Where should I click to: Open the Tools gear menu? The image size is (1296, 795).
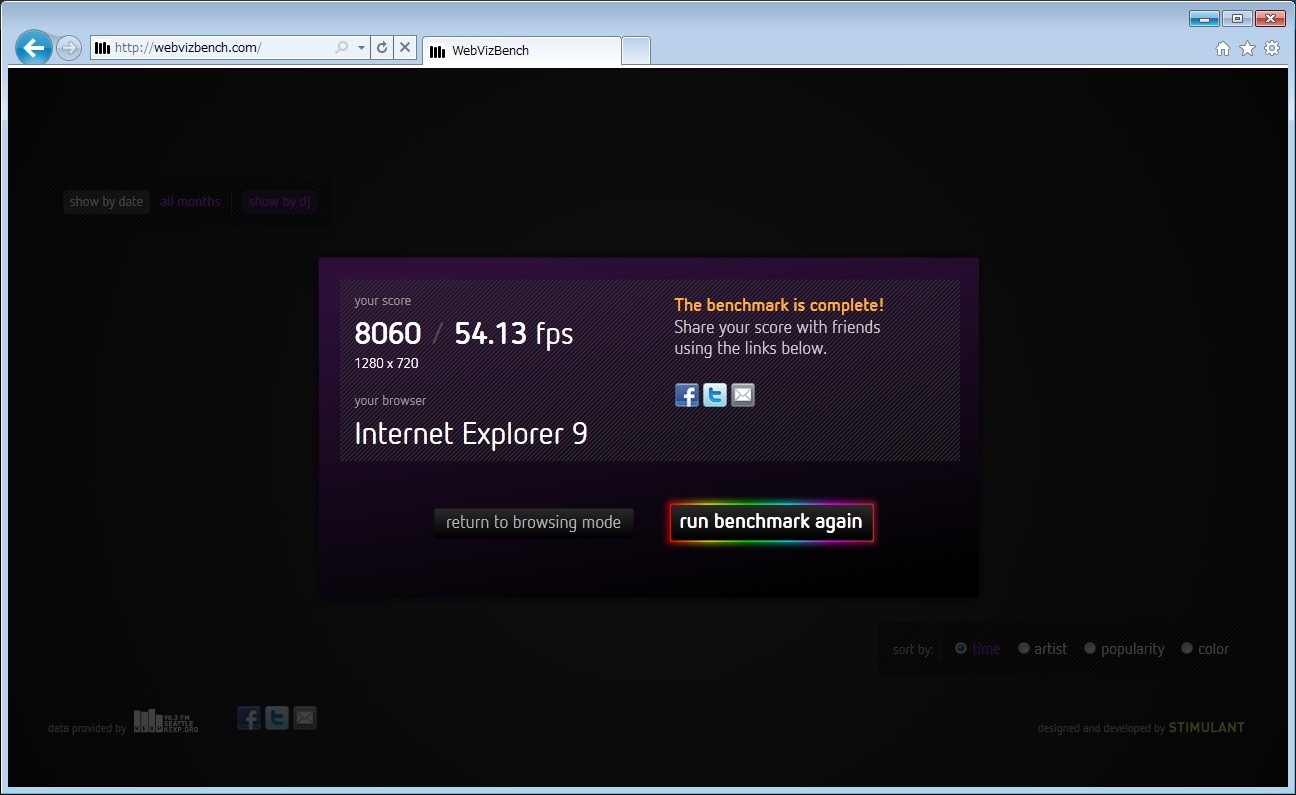coord(1272,48)
